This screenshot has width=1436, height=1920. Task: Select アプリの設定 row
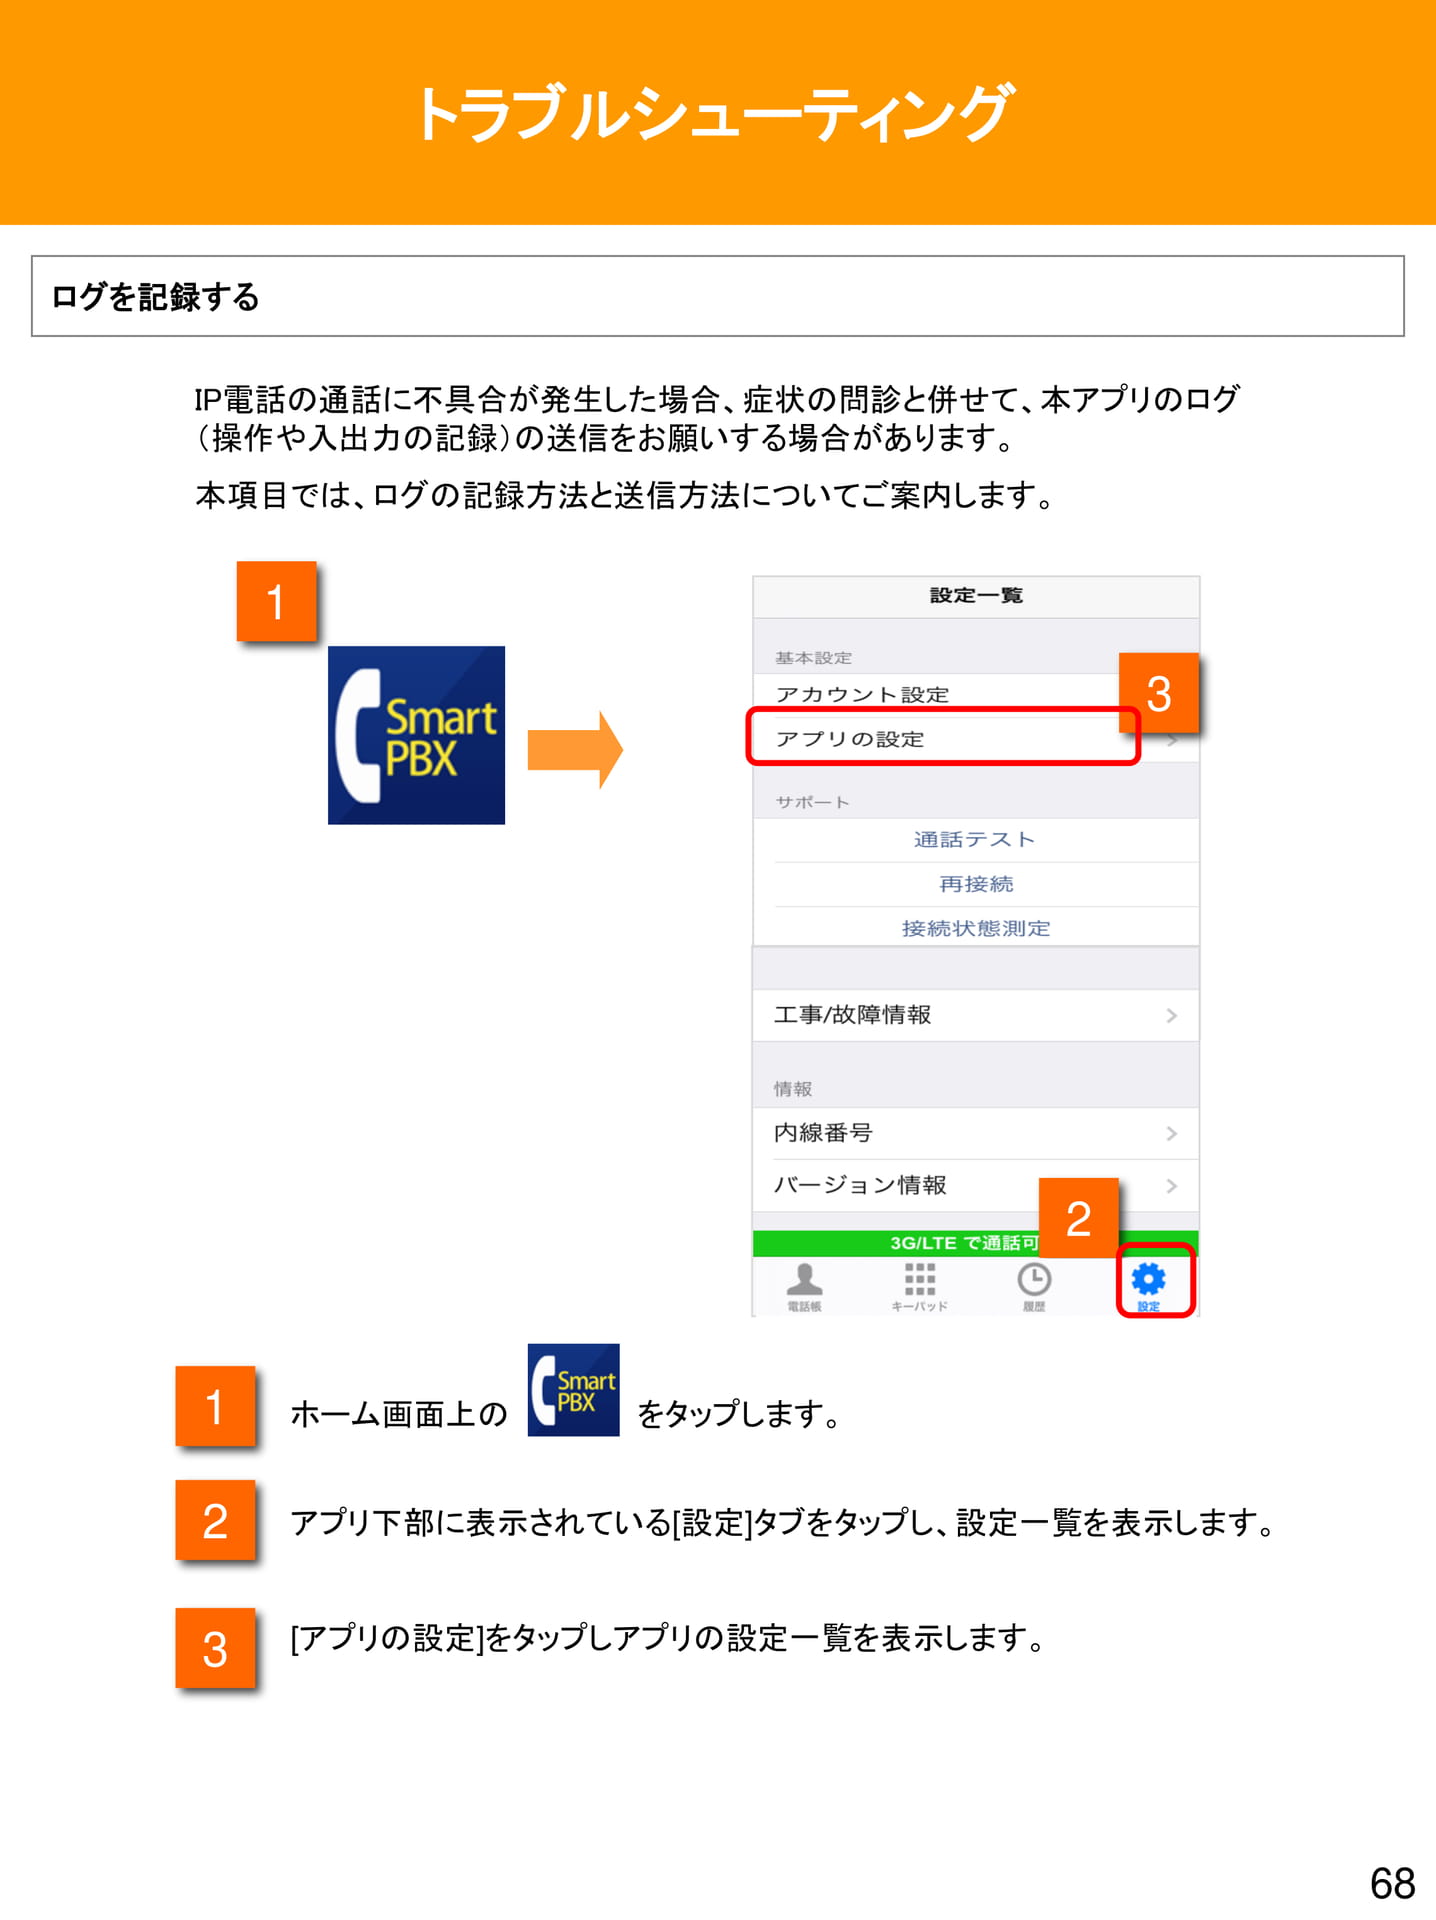943,738
